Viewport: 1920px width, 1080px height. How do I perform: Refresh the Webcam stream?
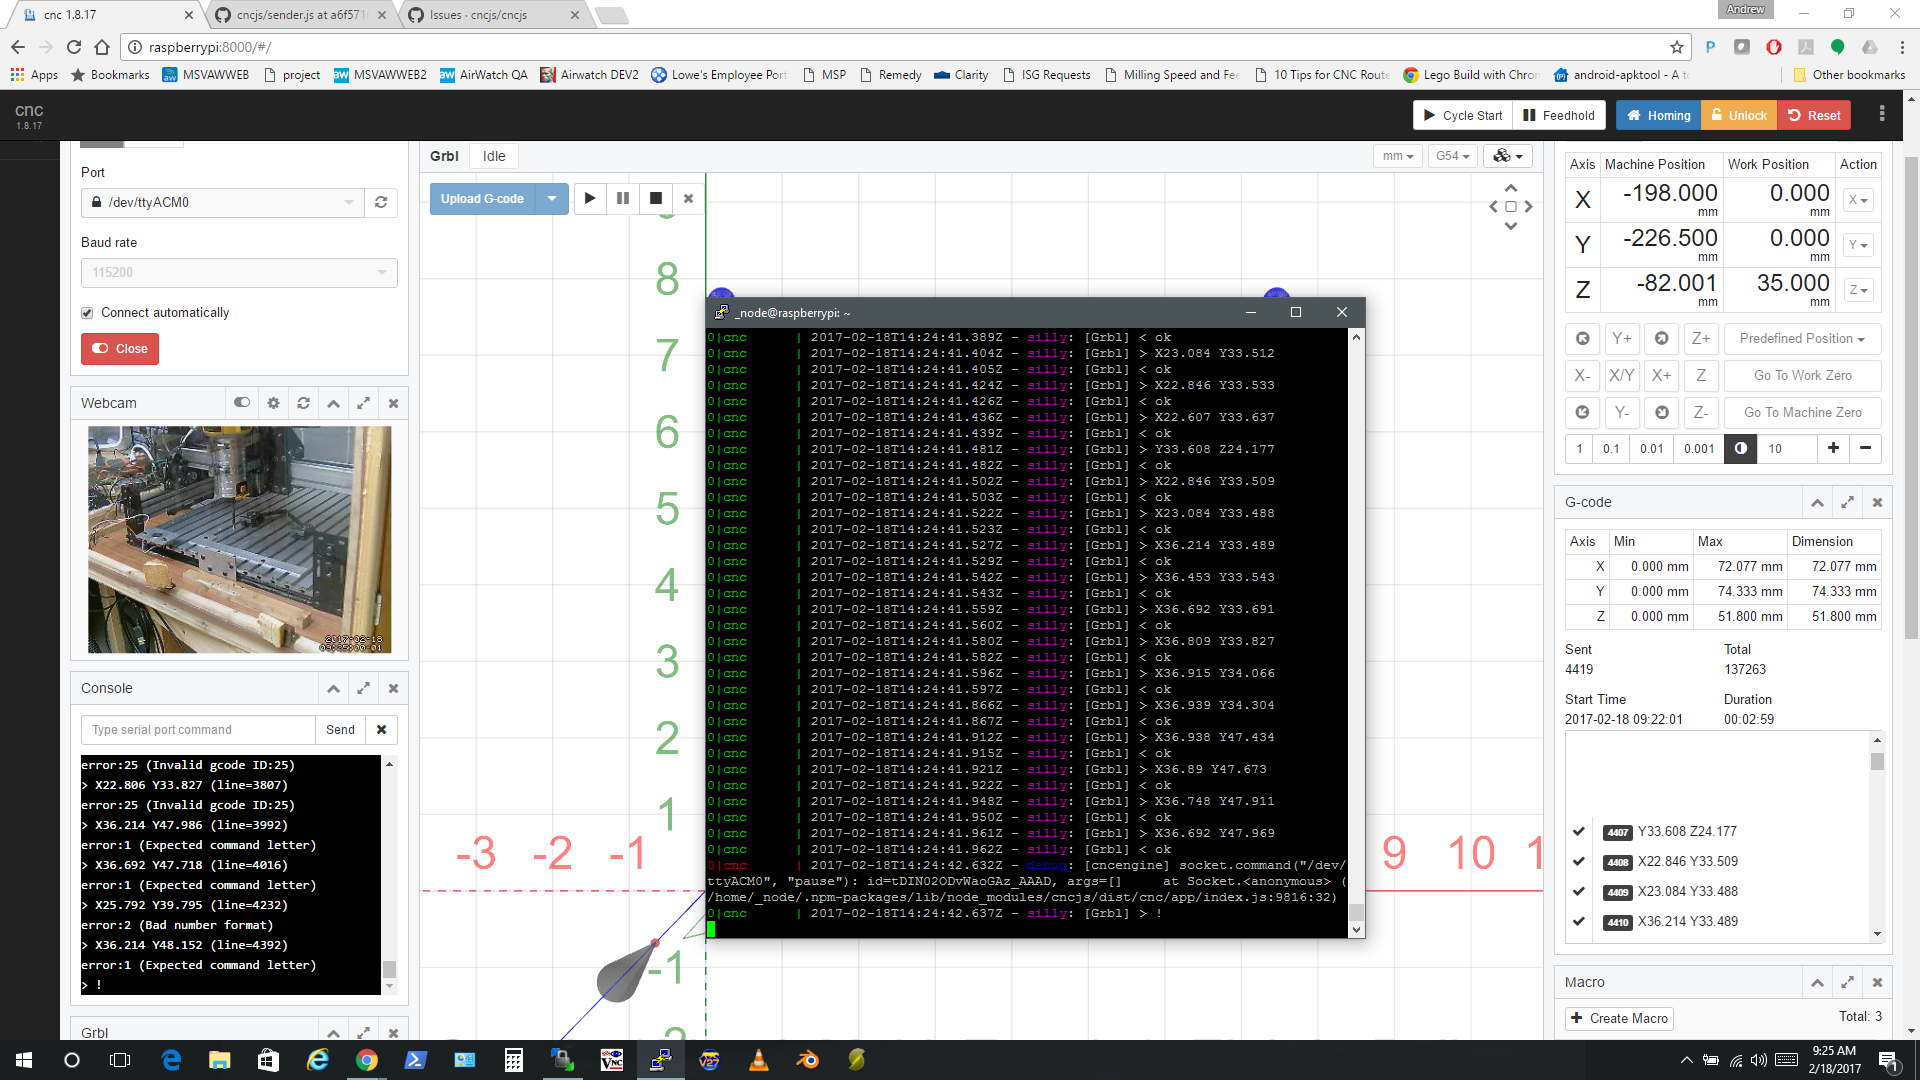coord(303,403)
